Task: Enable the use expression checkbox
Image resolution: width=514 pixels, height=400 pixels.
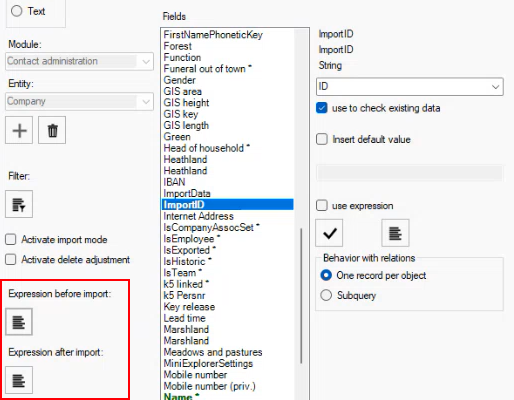Action: (x=322, y=205)
